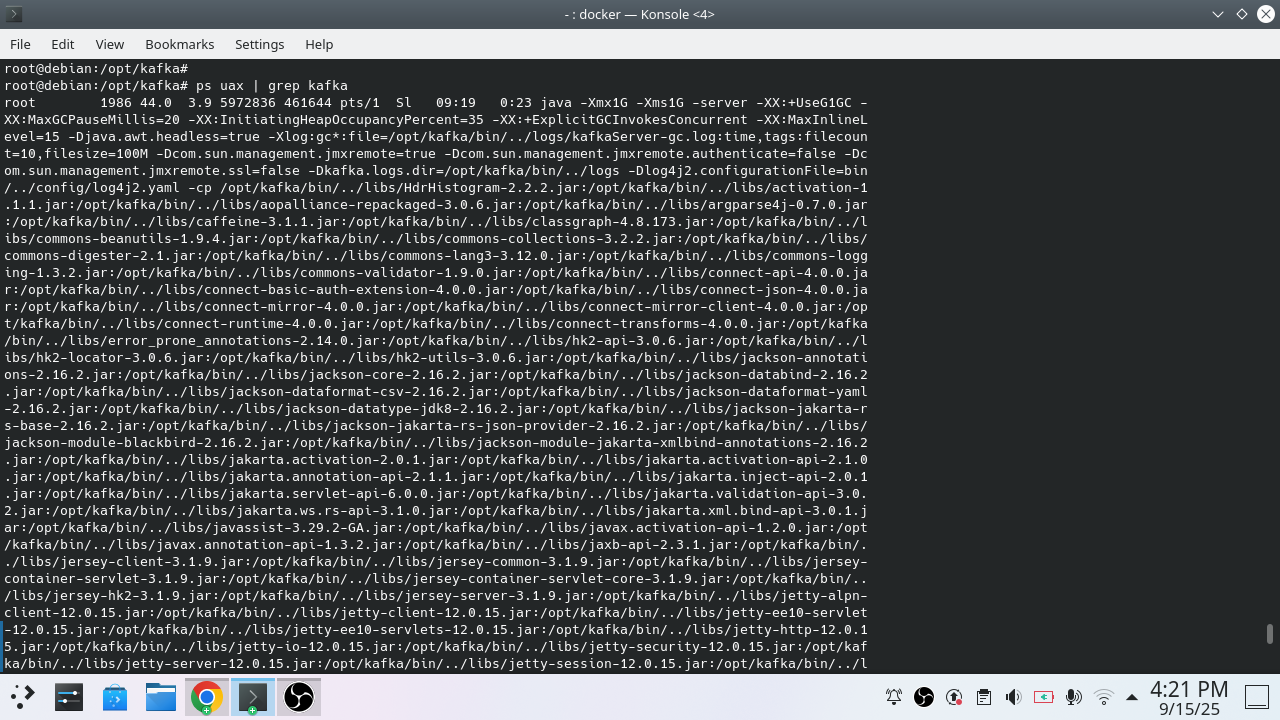Open the Konsole window menu icon
1280x720 pixels.
[x=14, y=14]
